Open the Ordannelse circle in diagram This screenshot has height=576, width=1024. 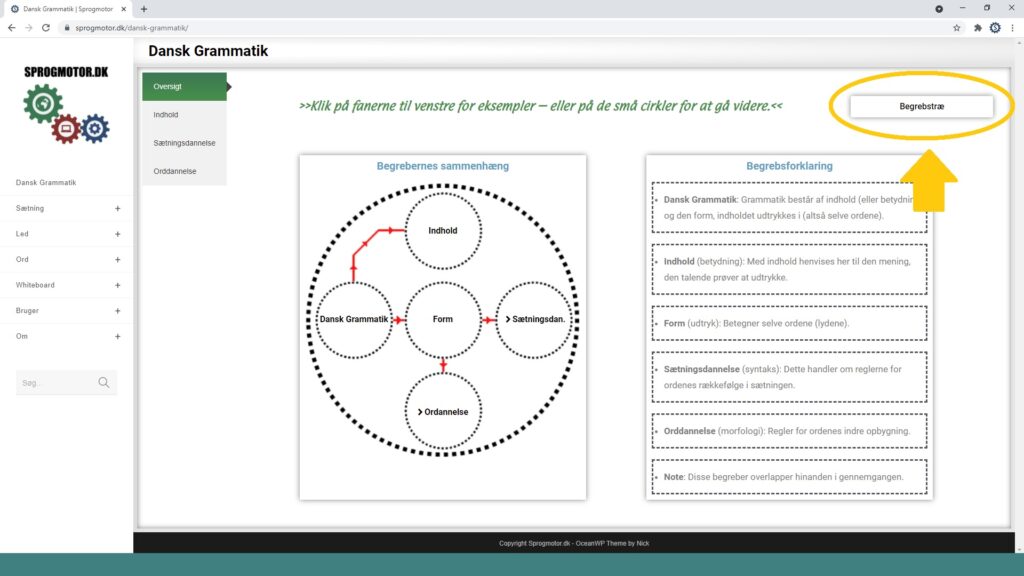click(x=443, y=412)
